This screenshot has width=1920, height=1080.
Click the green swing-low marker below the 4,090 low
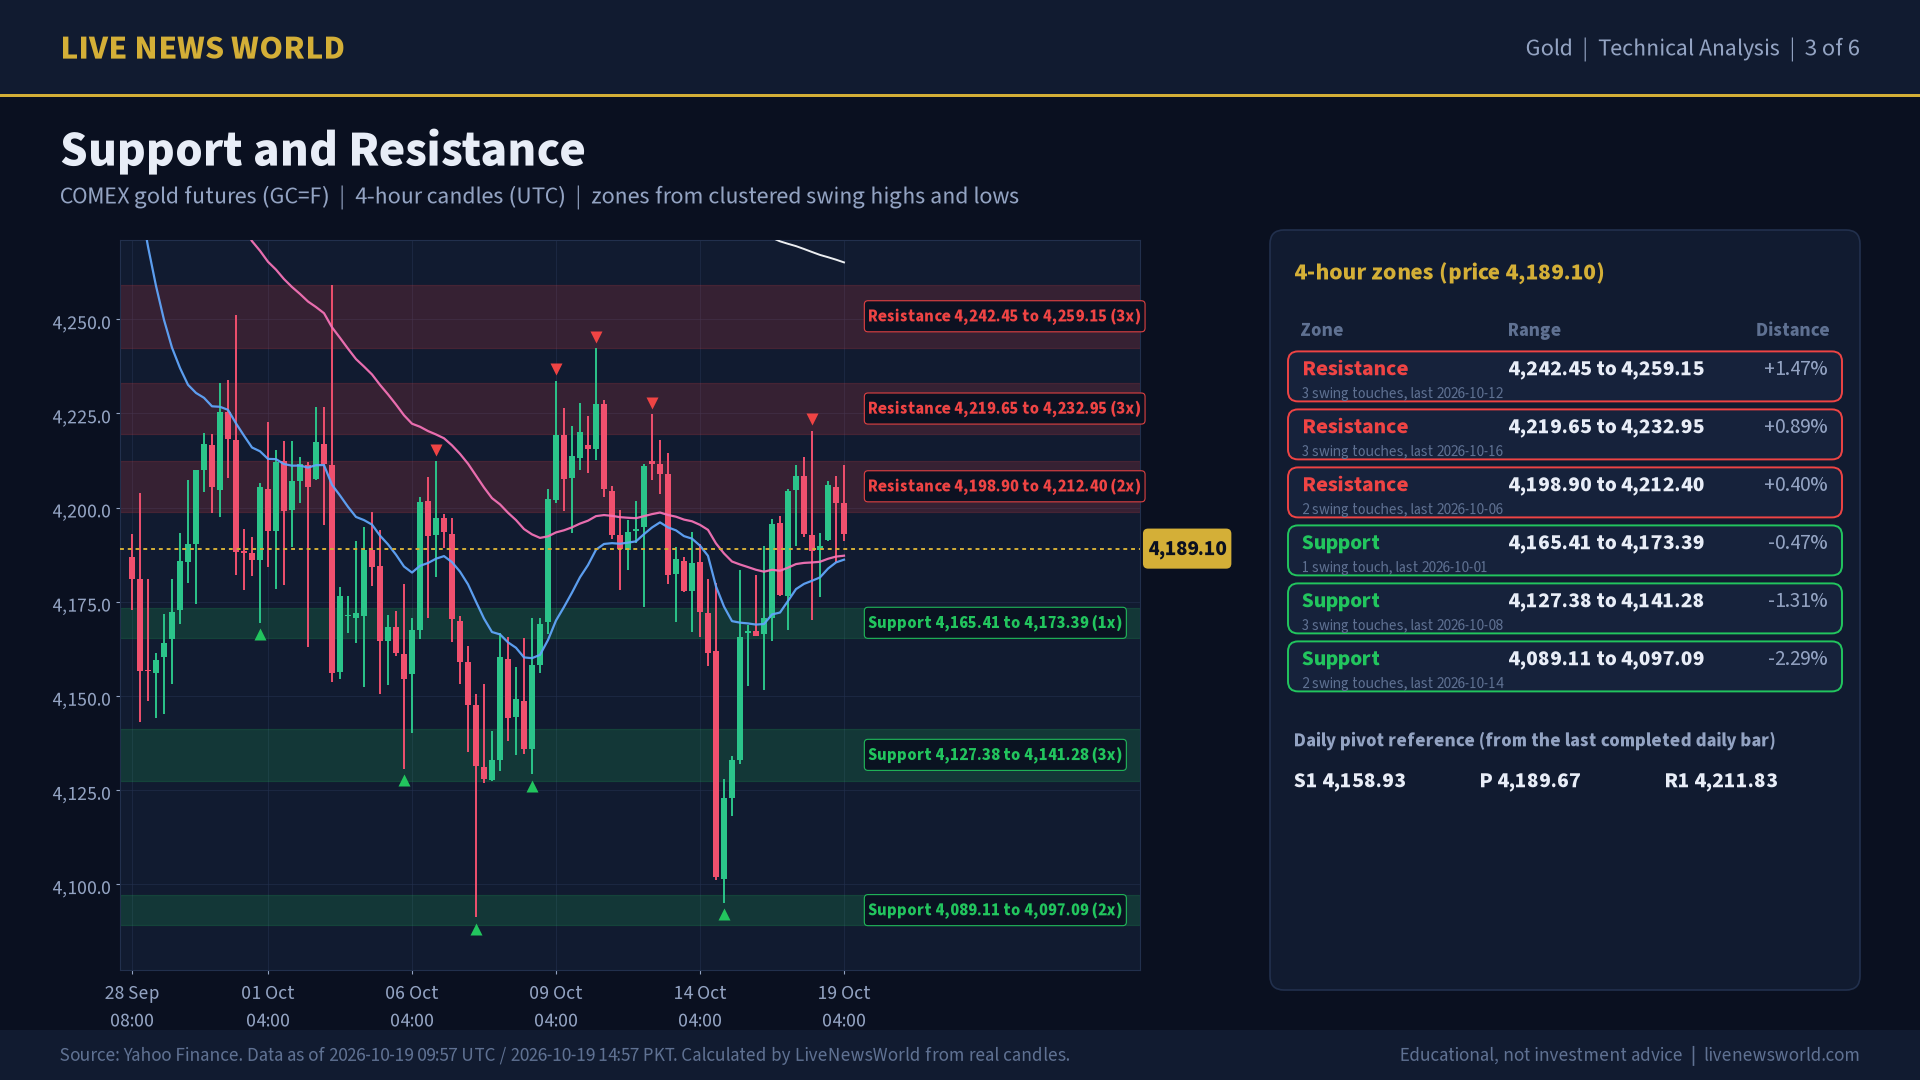click(476, 930)
